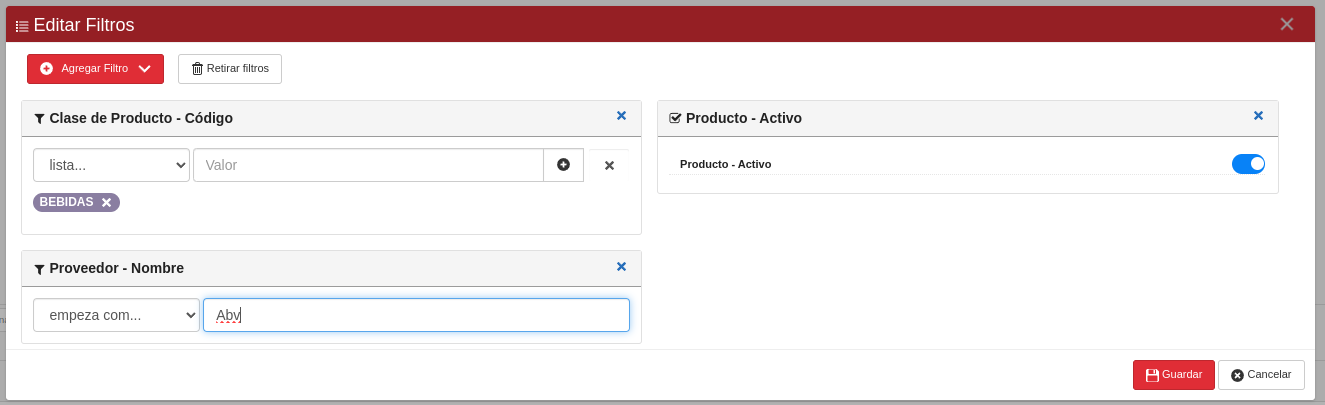Open the empeza com... operator dropdown
Viewport: 1325px width, 405px height.
116,315
